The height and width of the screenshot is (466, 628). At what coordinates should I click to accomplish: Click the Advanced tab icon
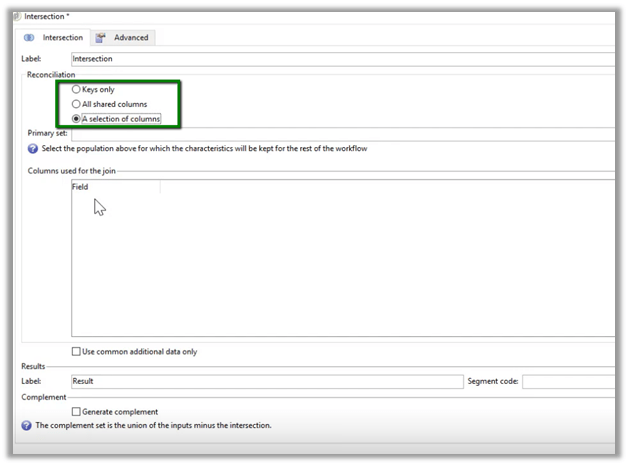click(101, 38)
